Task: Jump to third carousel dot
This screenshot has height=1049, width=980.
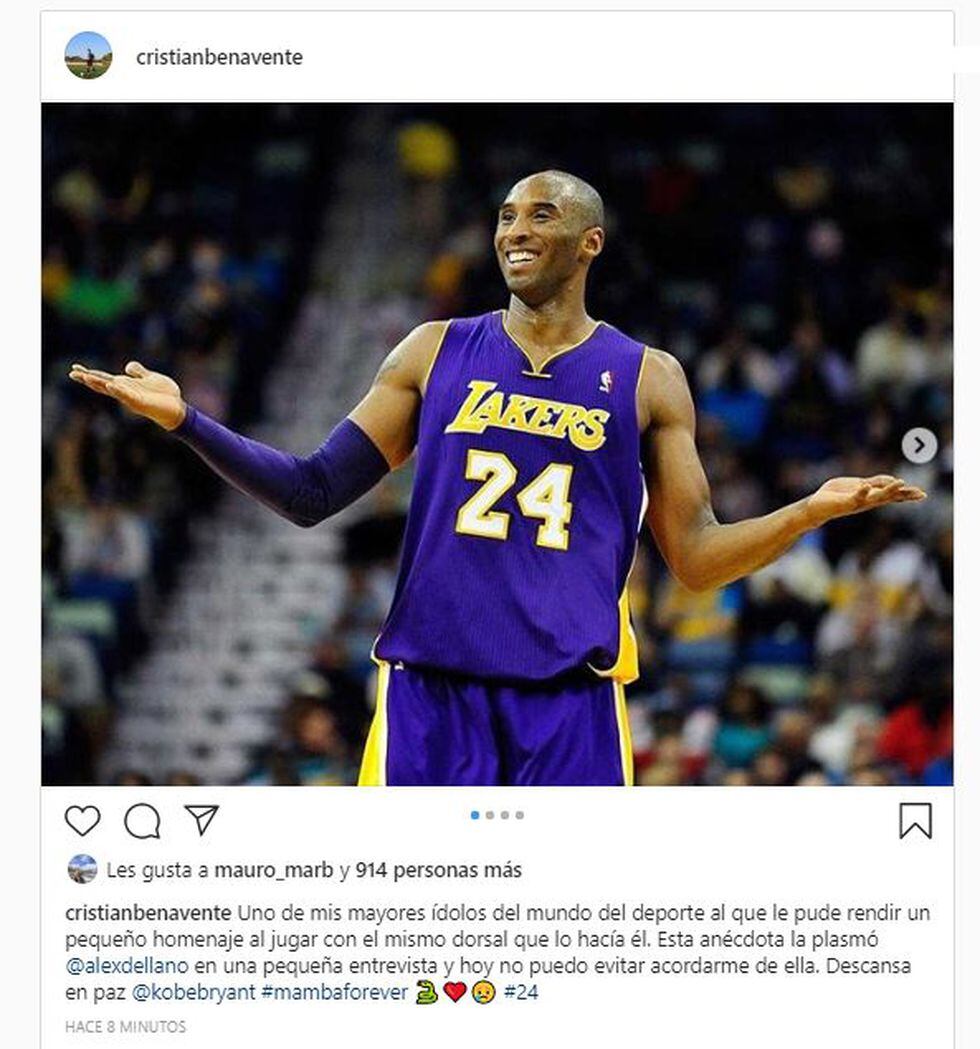Action: 505,815
